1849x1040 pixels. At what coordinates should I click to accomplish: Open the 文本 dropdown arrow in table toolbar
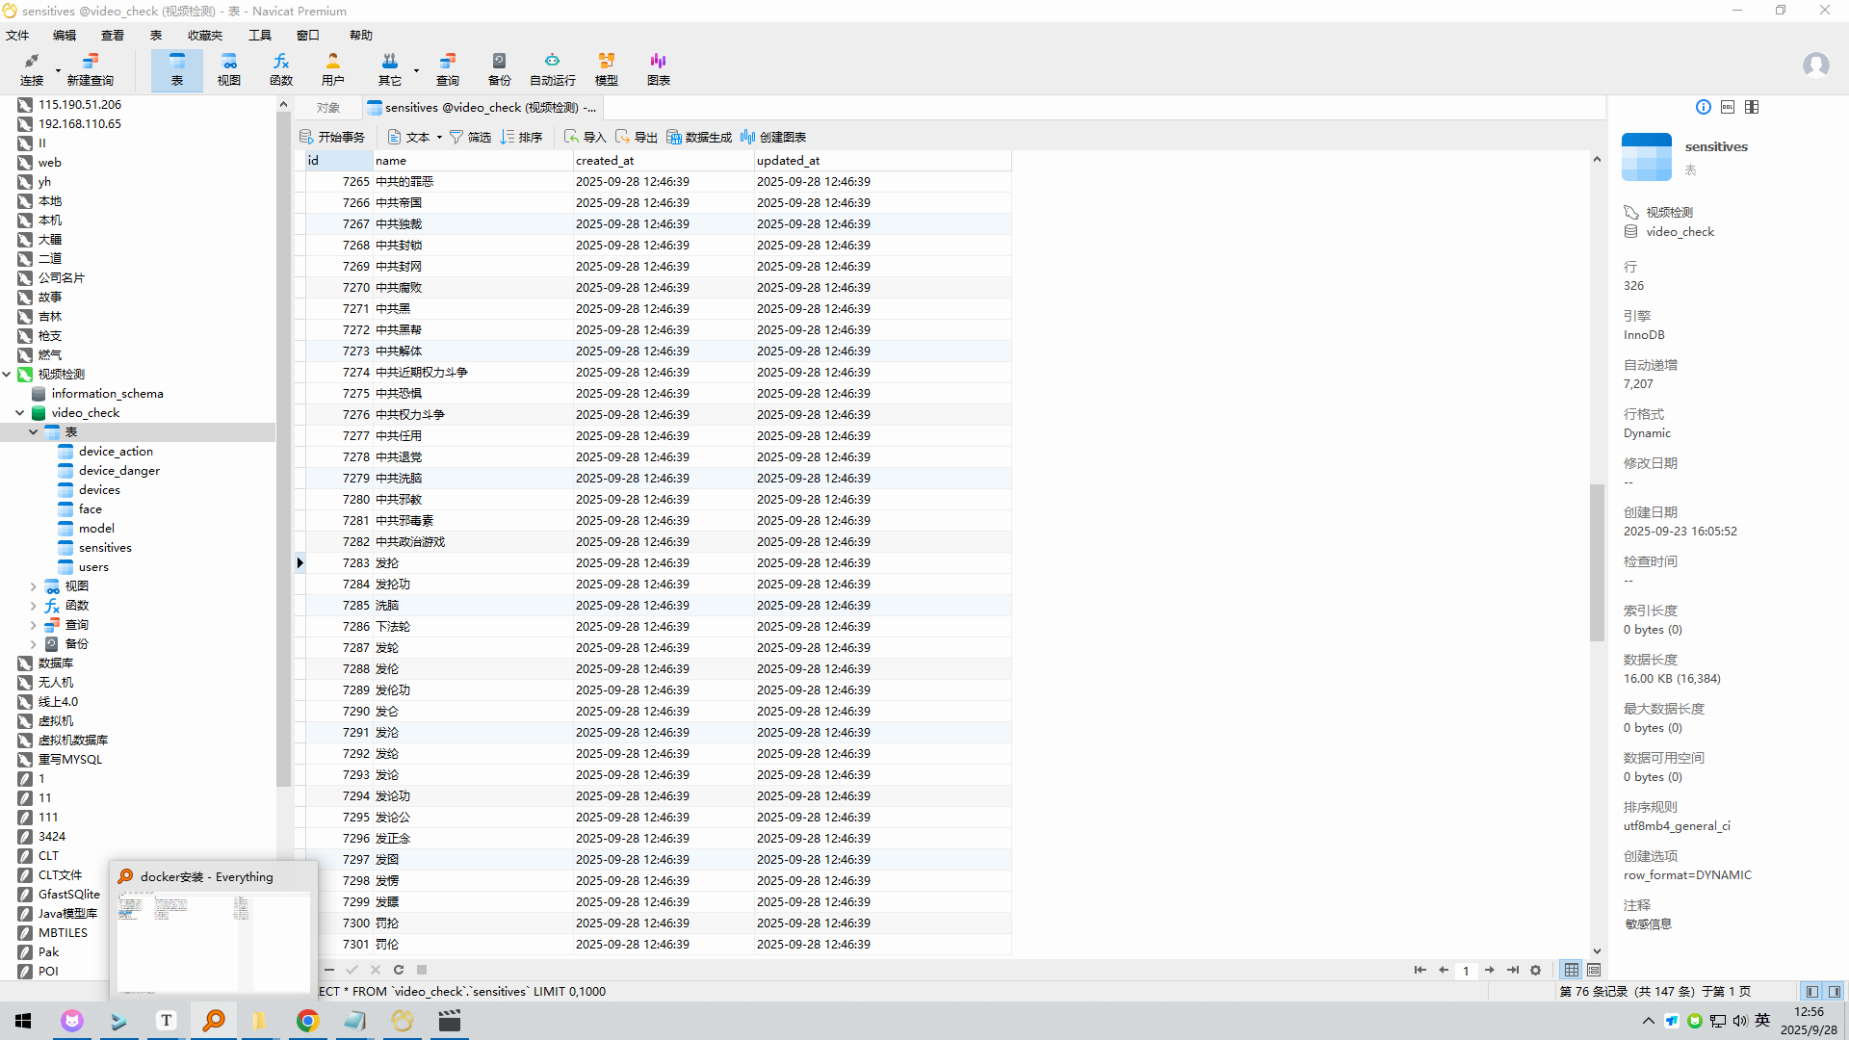pos(439,137)
